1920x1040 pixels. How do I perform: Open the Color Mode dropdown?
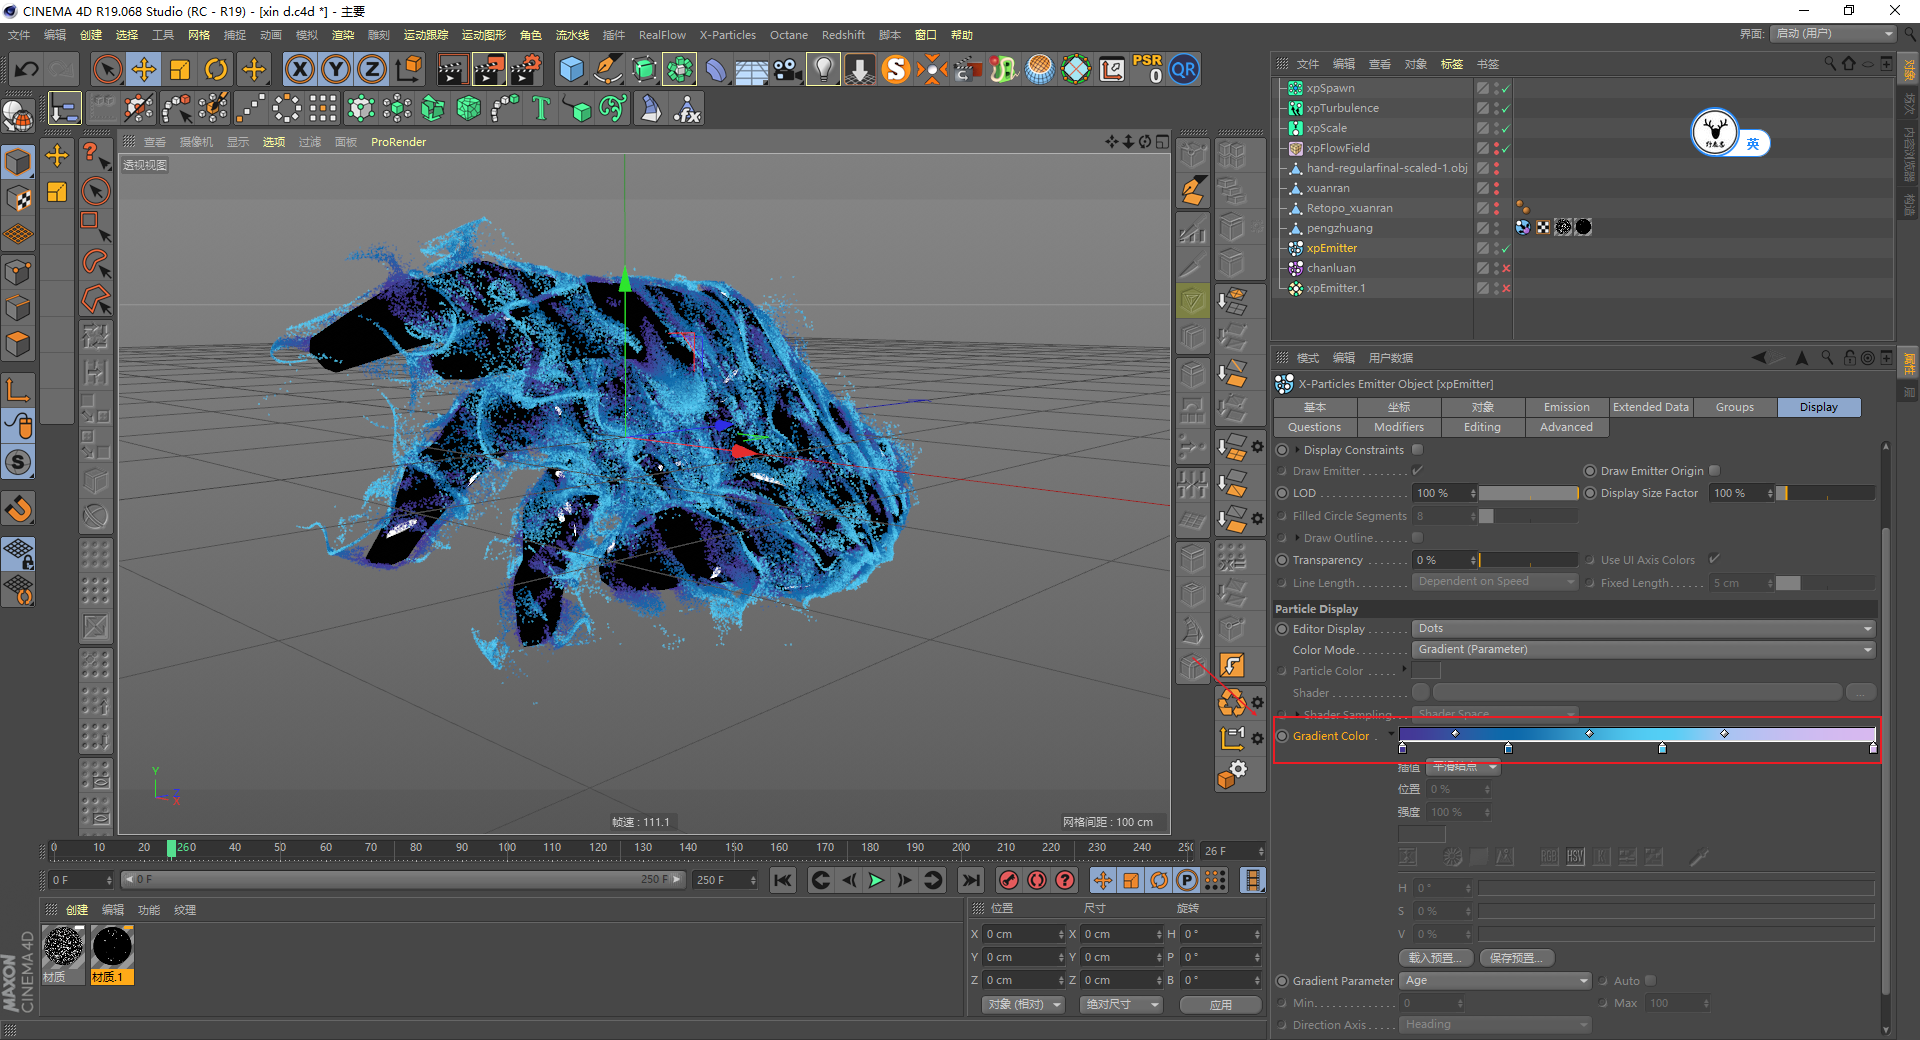click(1644, 650)
